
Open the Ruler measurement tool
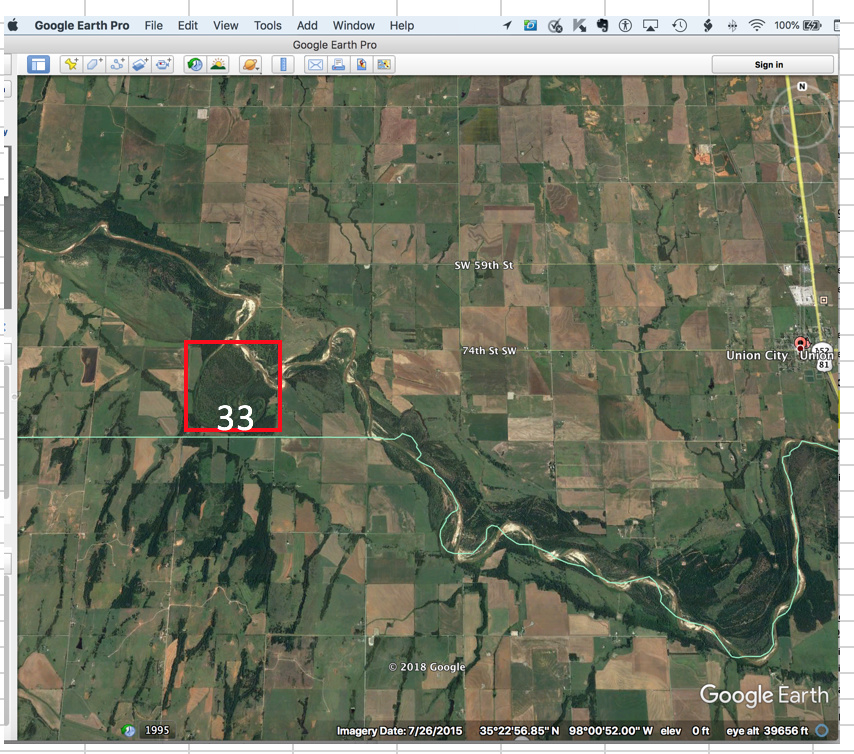point(282,64)
